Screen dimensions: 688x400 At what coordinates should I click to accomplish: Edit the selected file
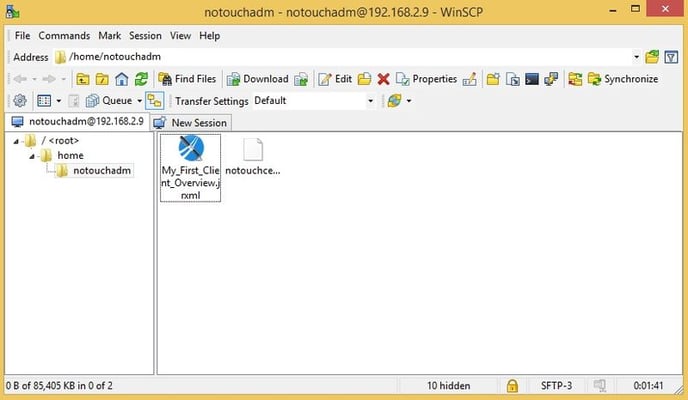point(335,79)
